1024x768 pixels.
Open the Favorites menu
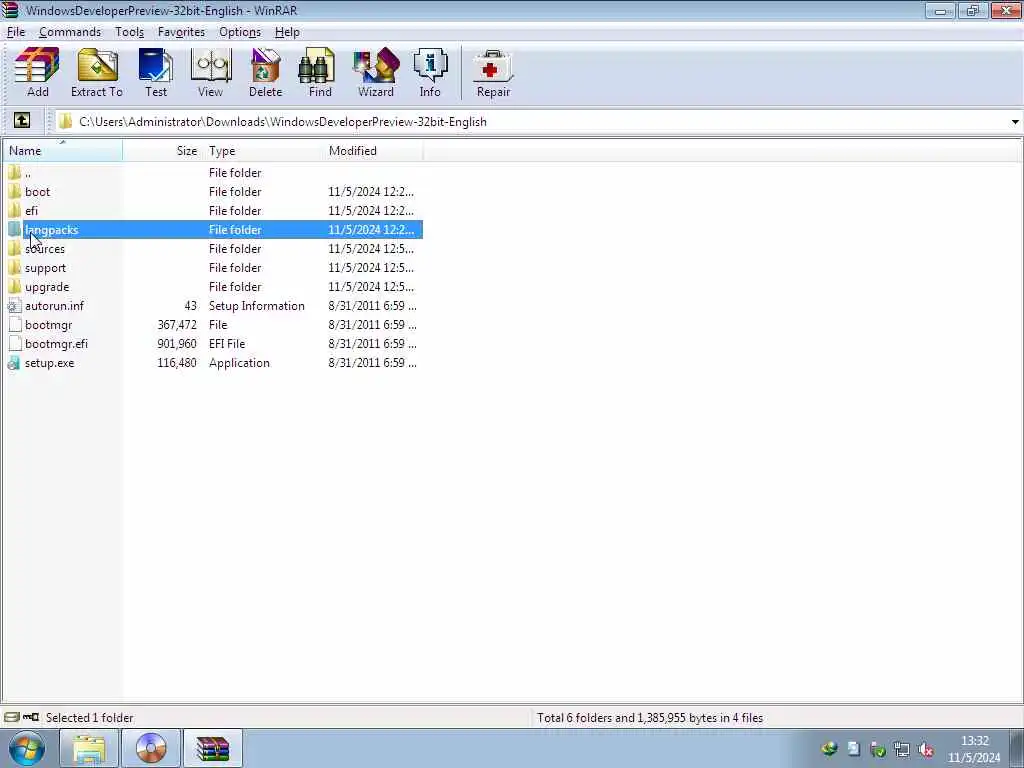(181, 32)
